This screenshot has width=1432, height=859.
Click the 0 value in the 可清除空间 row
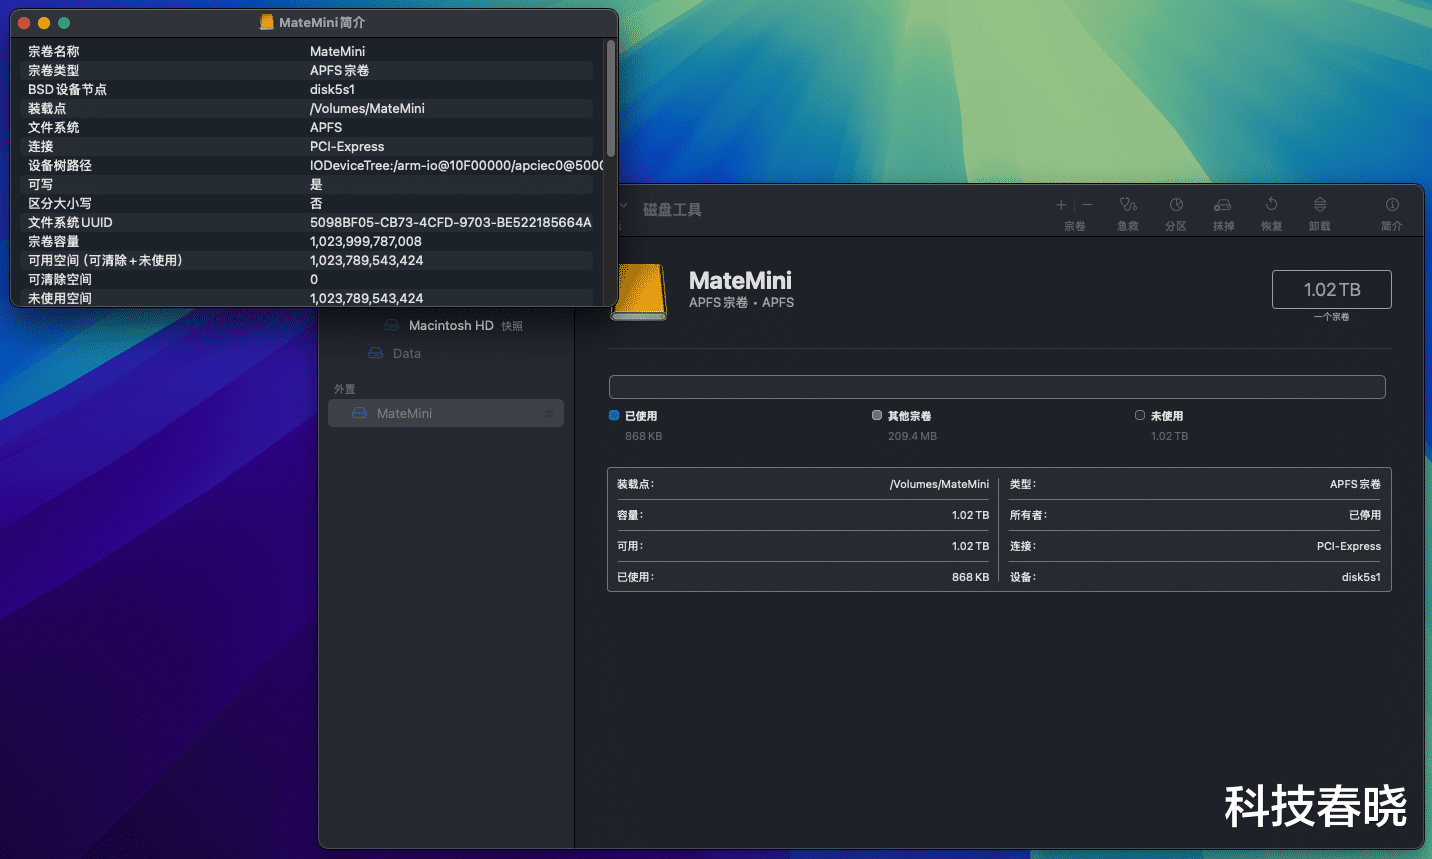pyautogui.click(x=314, y=279)
